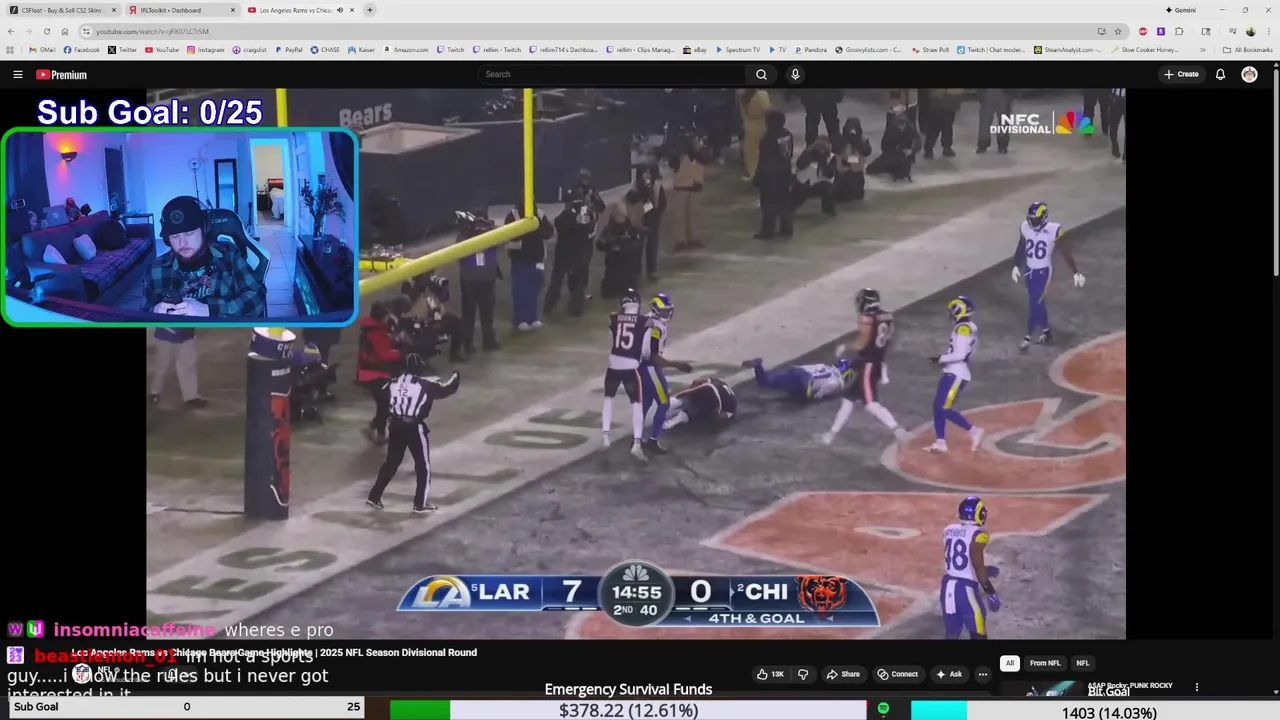Go back in browser history
This screenshot has width=1280, height=720.
[x=11, y=31]
